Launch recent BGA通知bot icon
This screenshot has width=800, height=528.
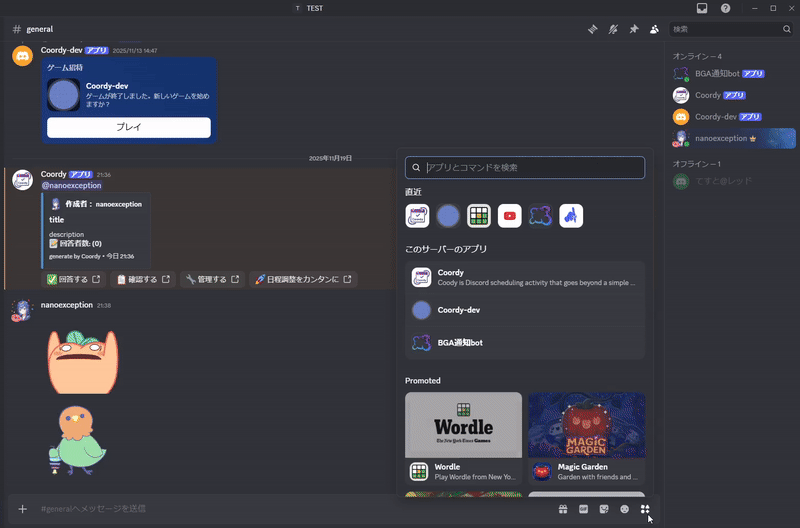coord(540,216)
